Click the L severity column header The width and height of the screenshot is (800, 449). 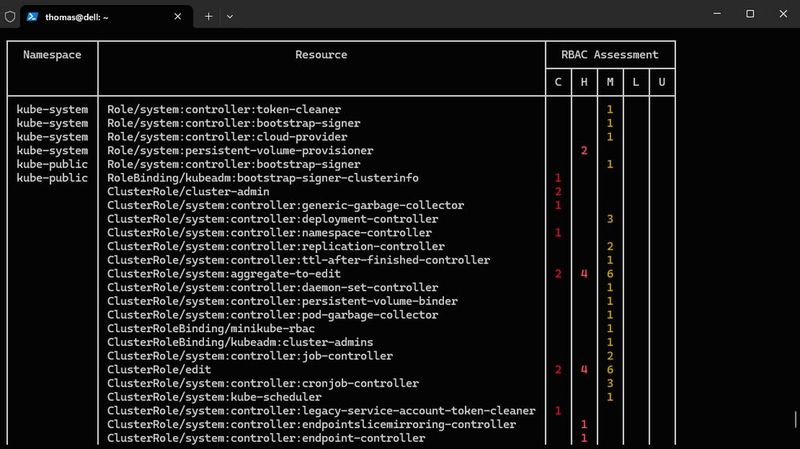(x=636, y=82)
